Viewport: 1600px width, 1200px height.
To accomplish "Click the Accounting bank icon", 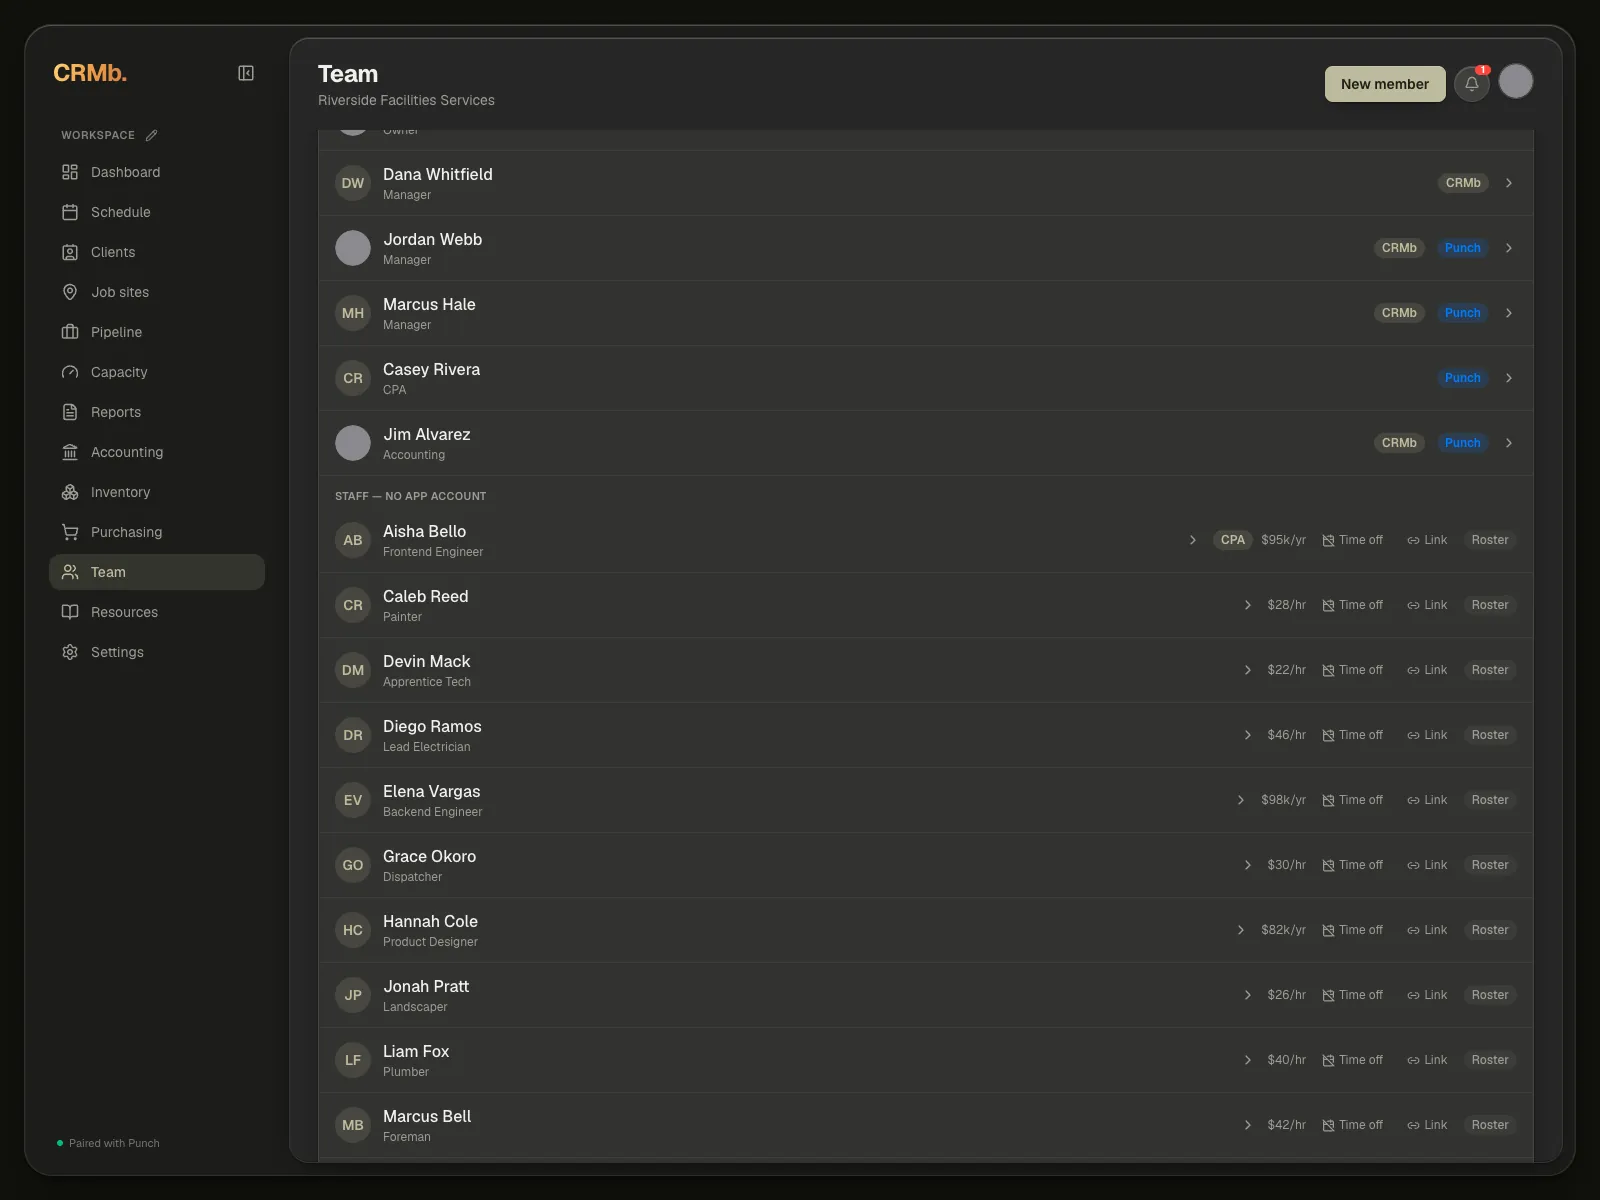I will [x=70, y=452].
